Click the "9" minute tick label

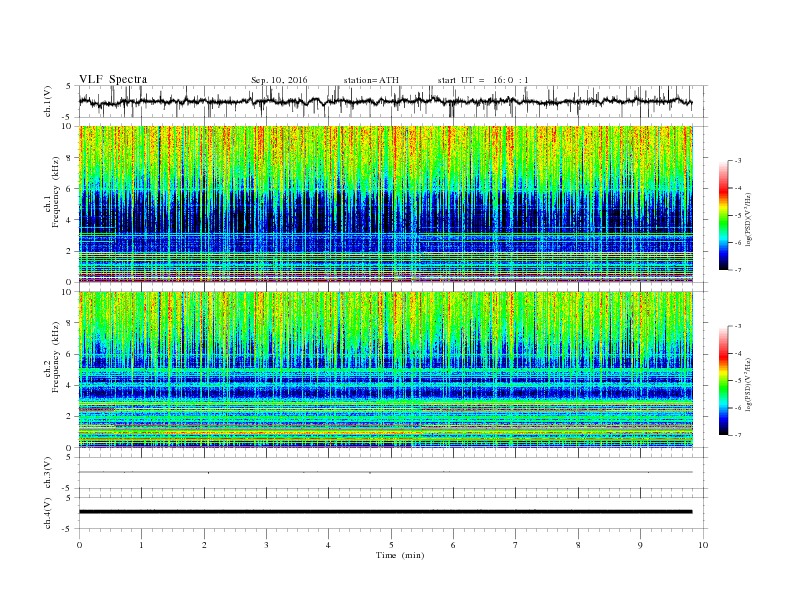[x=640, y=545]
